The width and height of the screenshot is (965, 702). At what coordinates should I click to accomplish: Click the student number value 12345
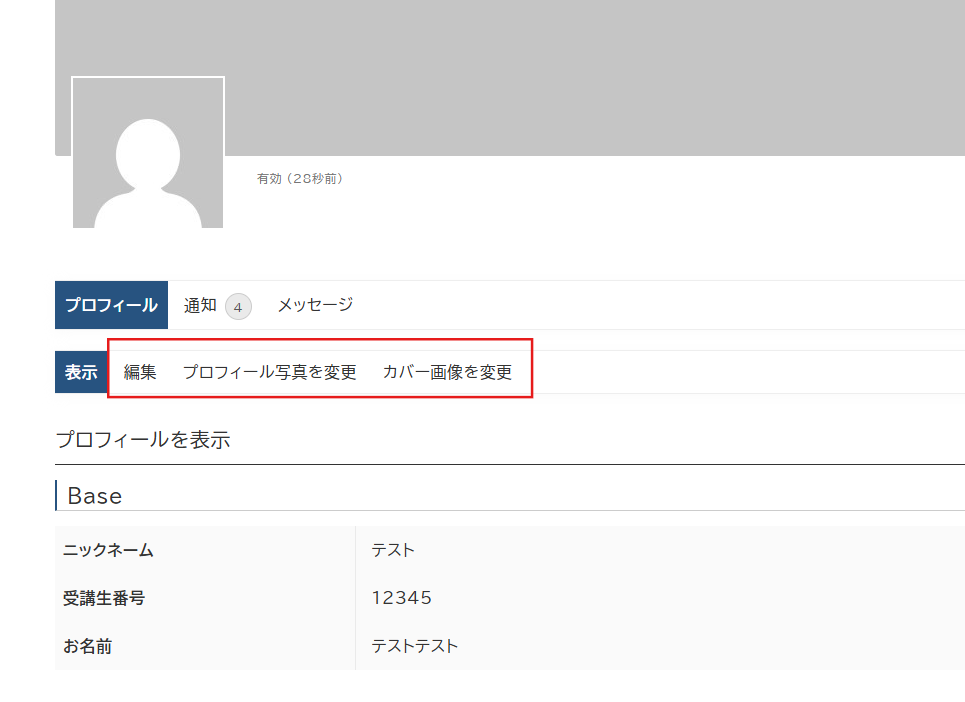tap(402, 598)
